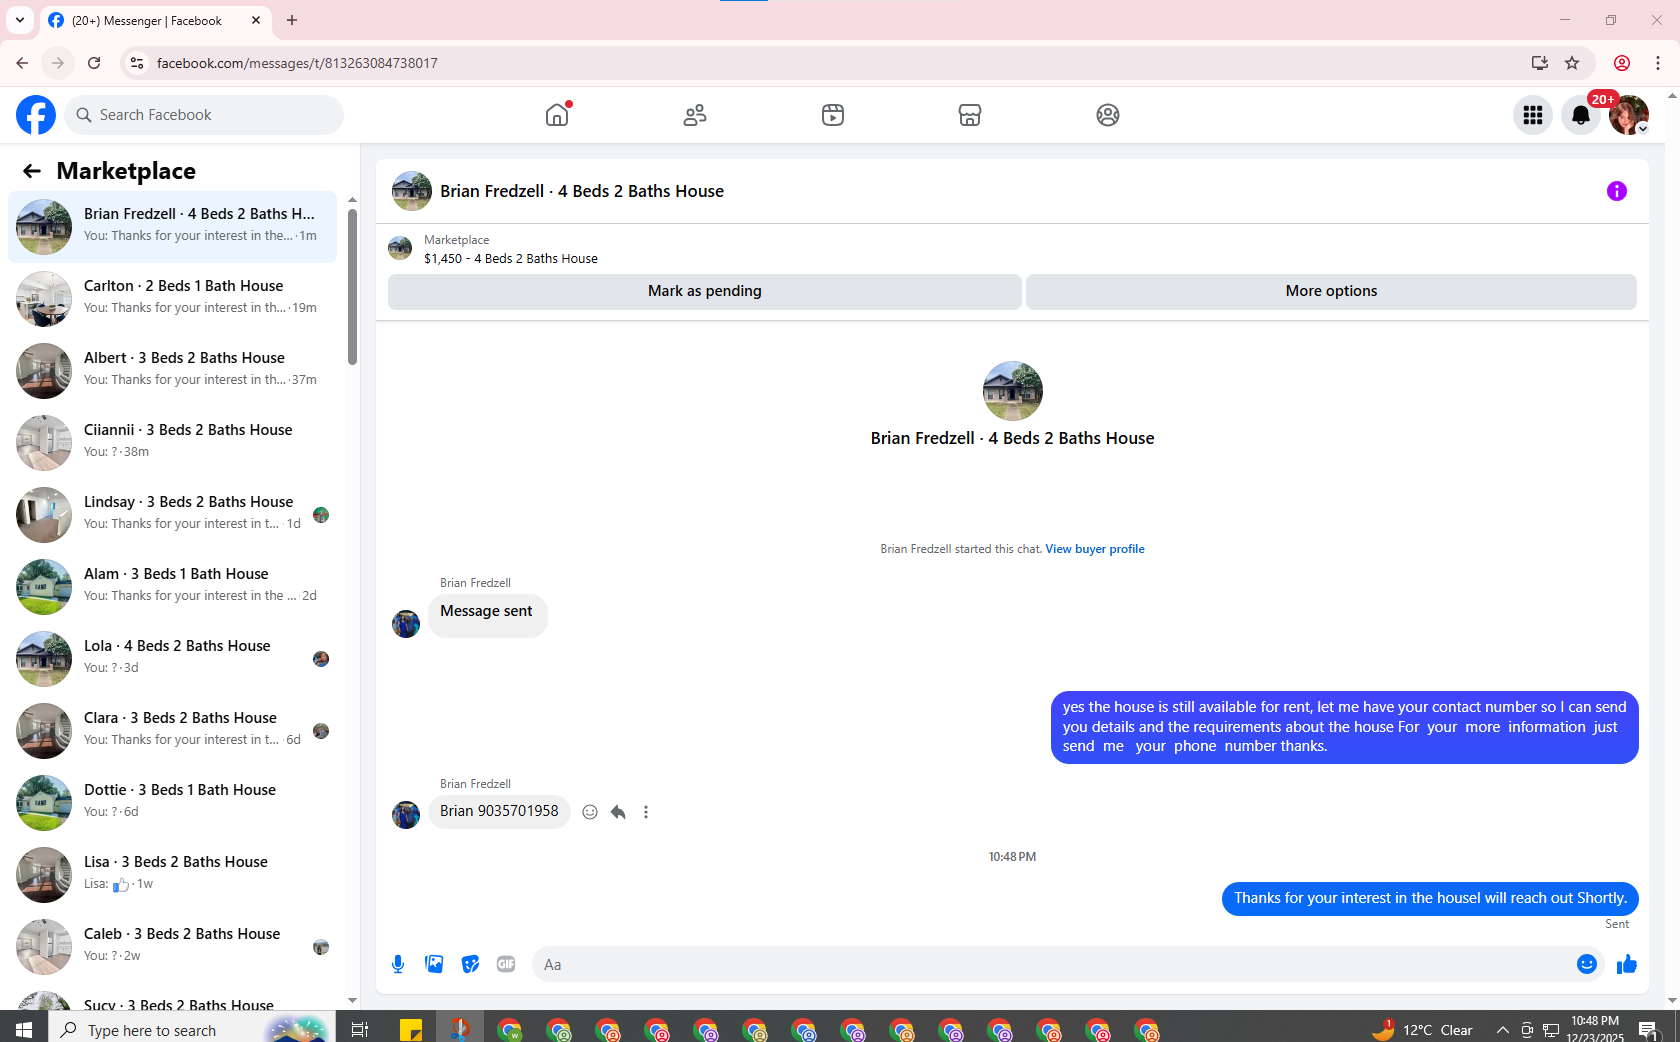This screenshot has height=1042, width=1680.
Task: Choose a GIF
Action: (x=506, y=964)
